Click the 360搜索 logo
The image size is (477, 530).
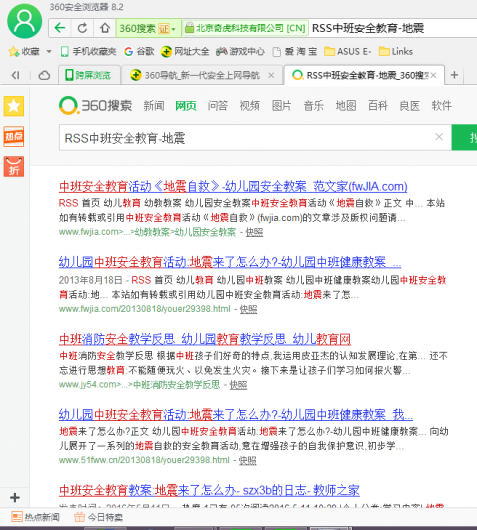pos(96,105)
